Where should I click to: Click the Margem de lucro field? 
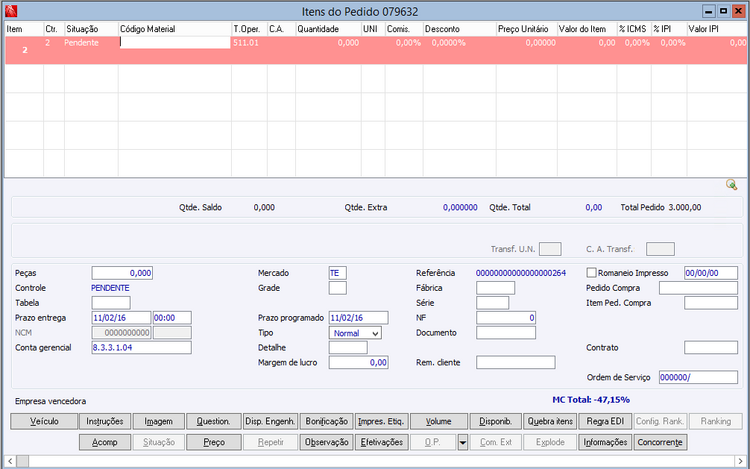(358, 362)
